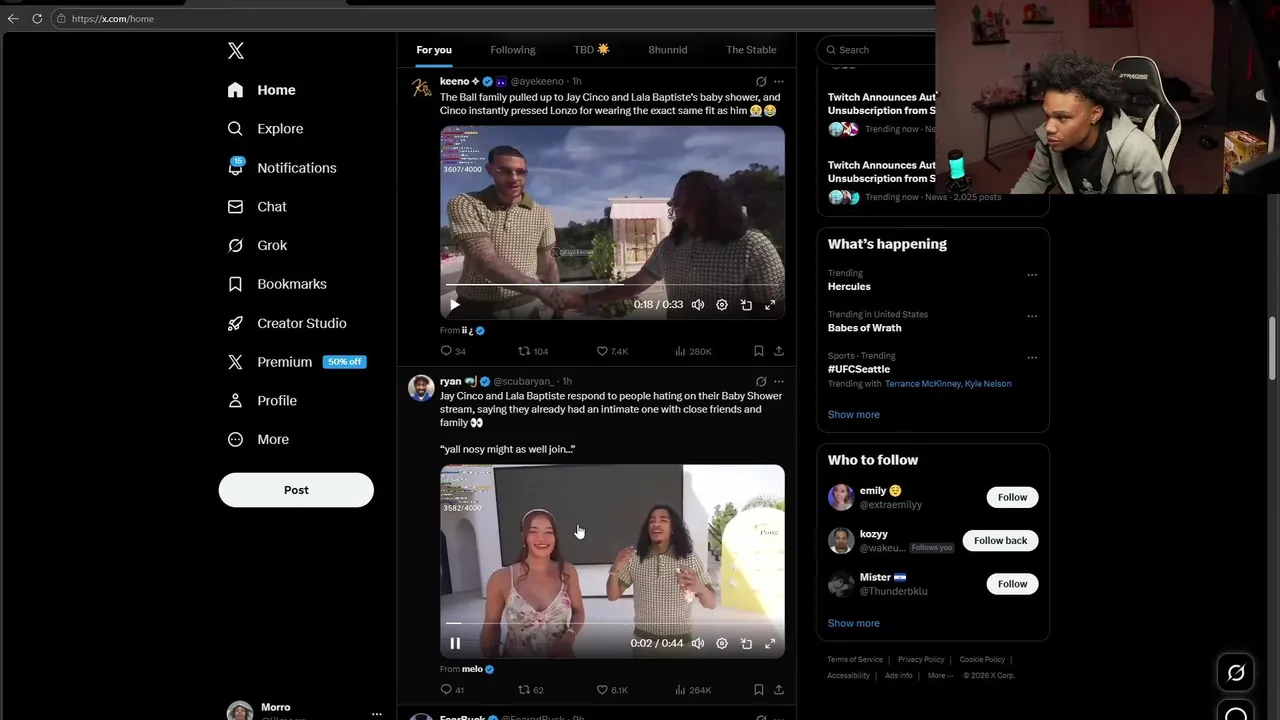Enter fullscreen on ryan video

pyautogui.click(x=770, y=644)
